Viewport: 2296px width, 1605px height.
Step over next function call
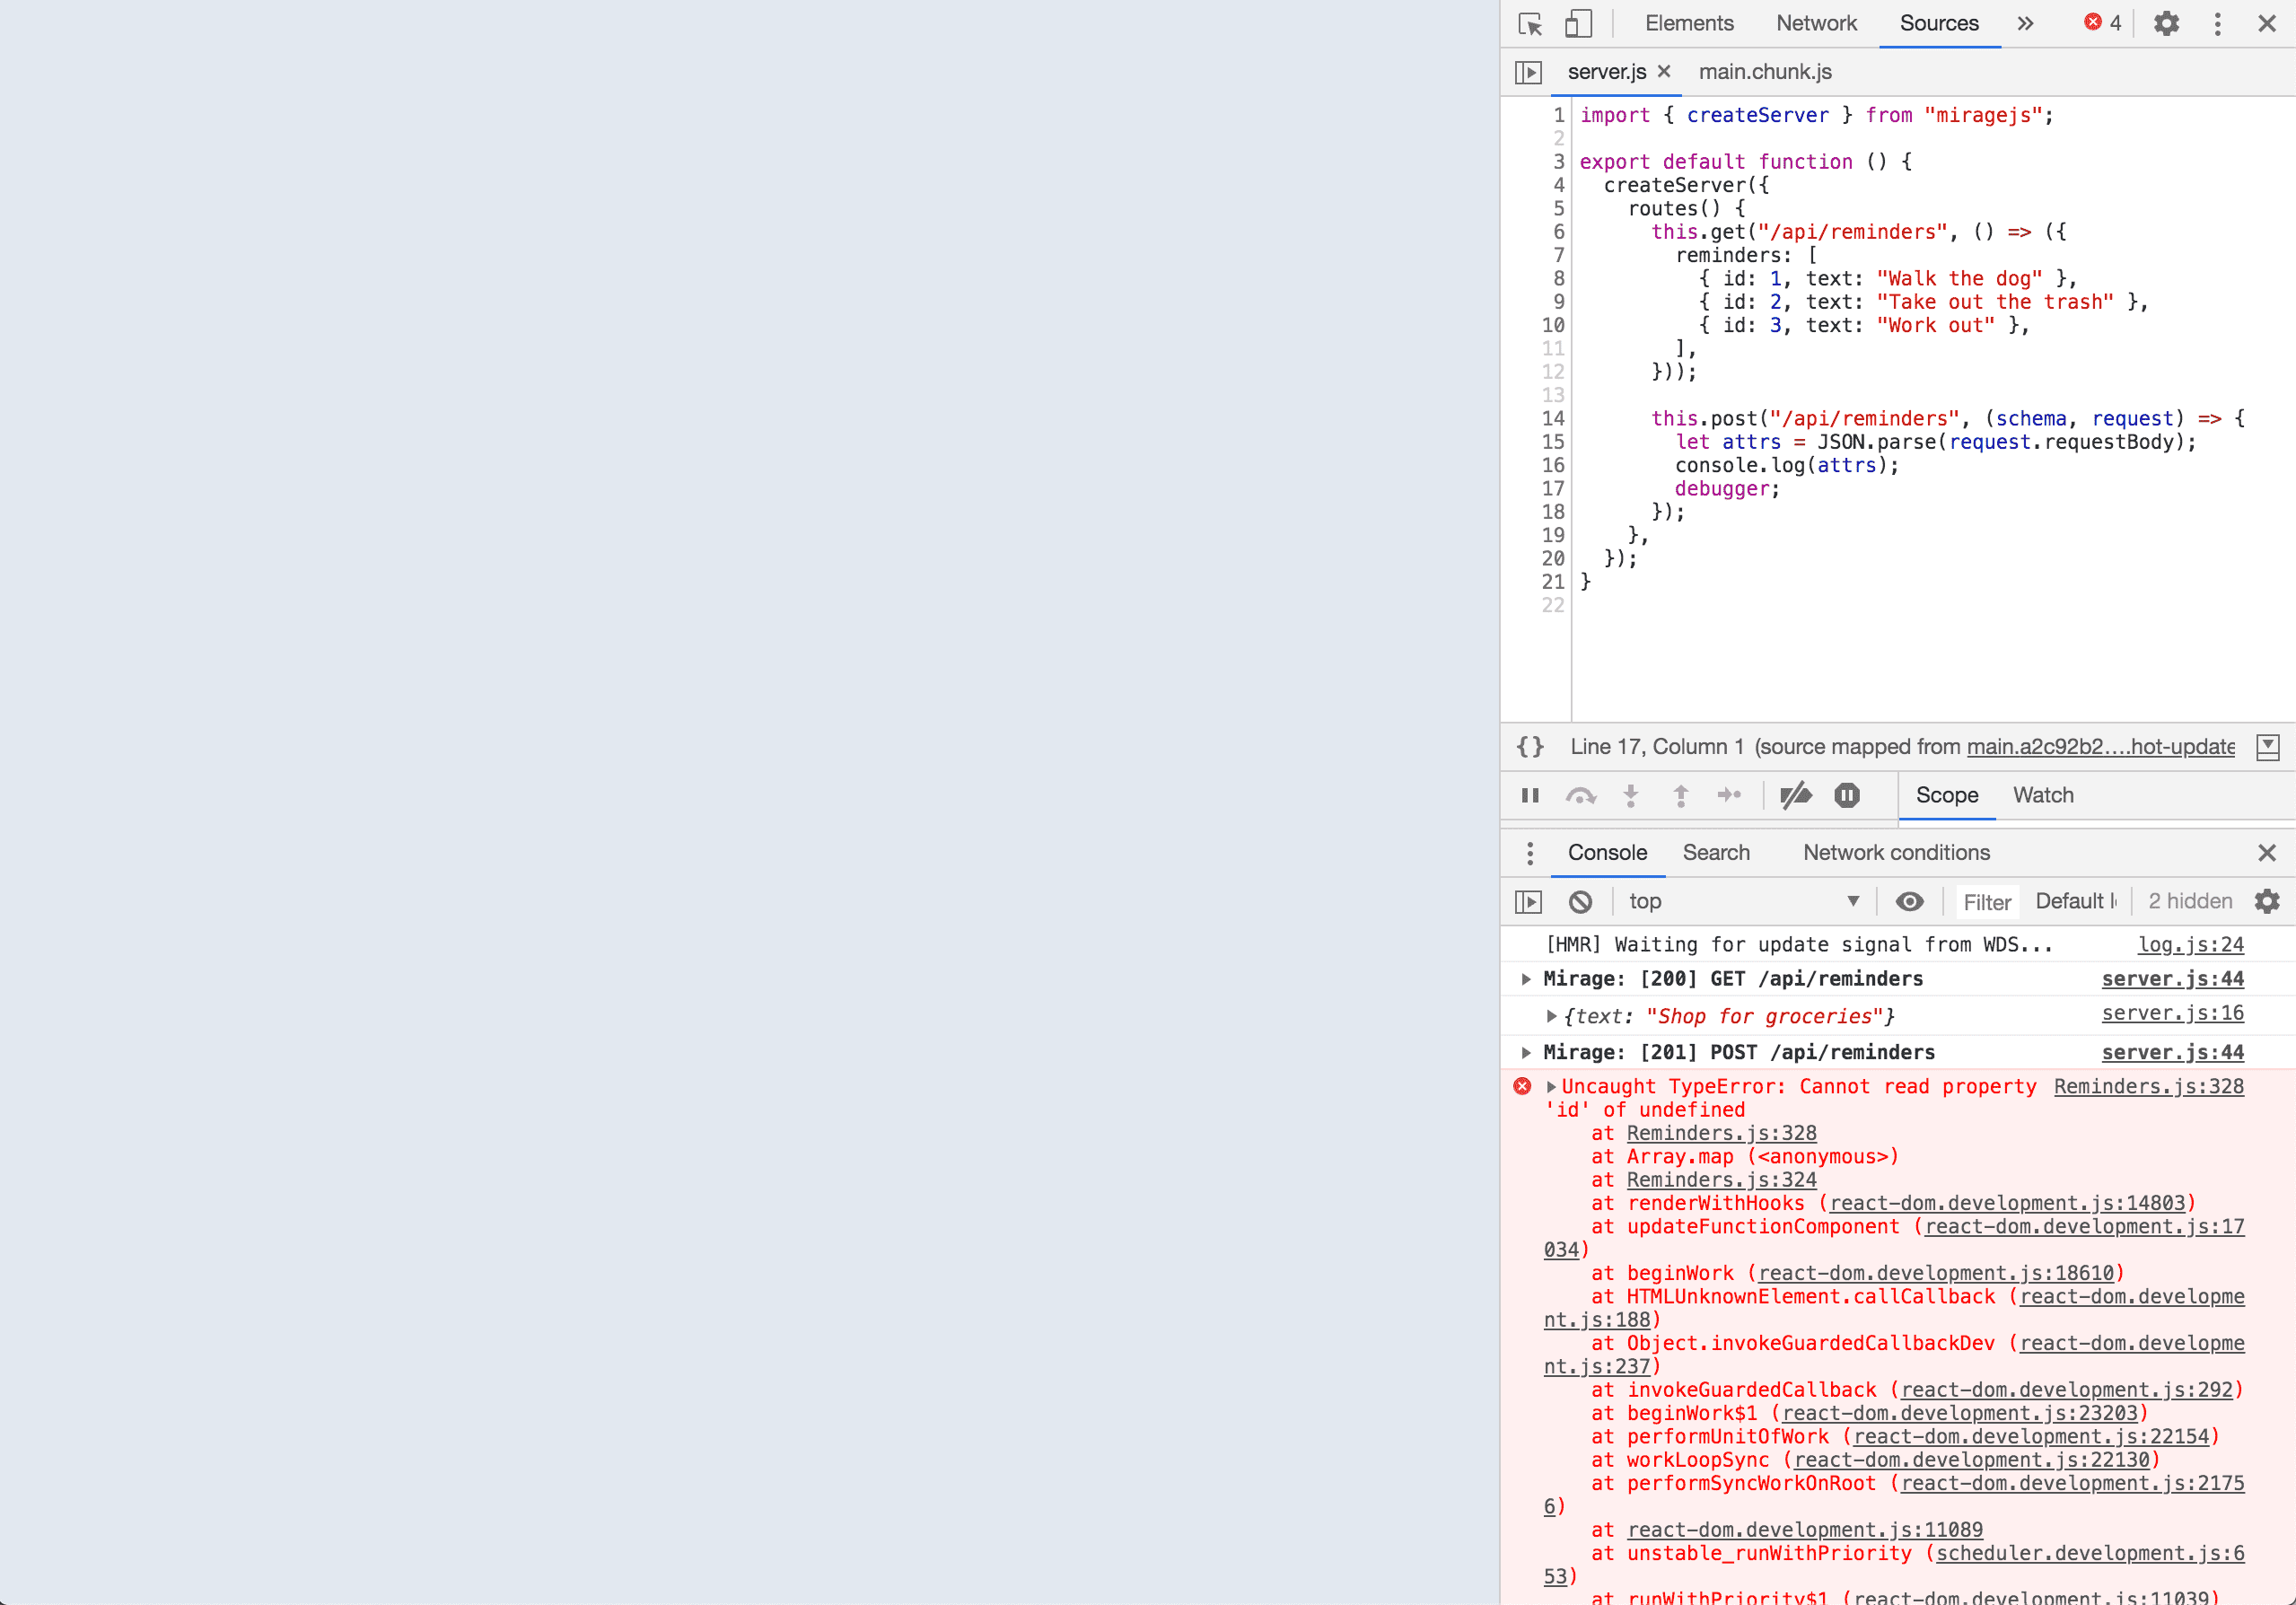pyautogui.click(x=1581, y=796)
